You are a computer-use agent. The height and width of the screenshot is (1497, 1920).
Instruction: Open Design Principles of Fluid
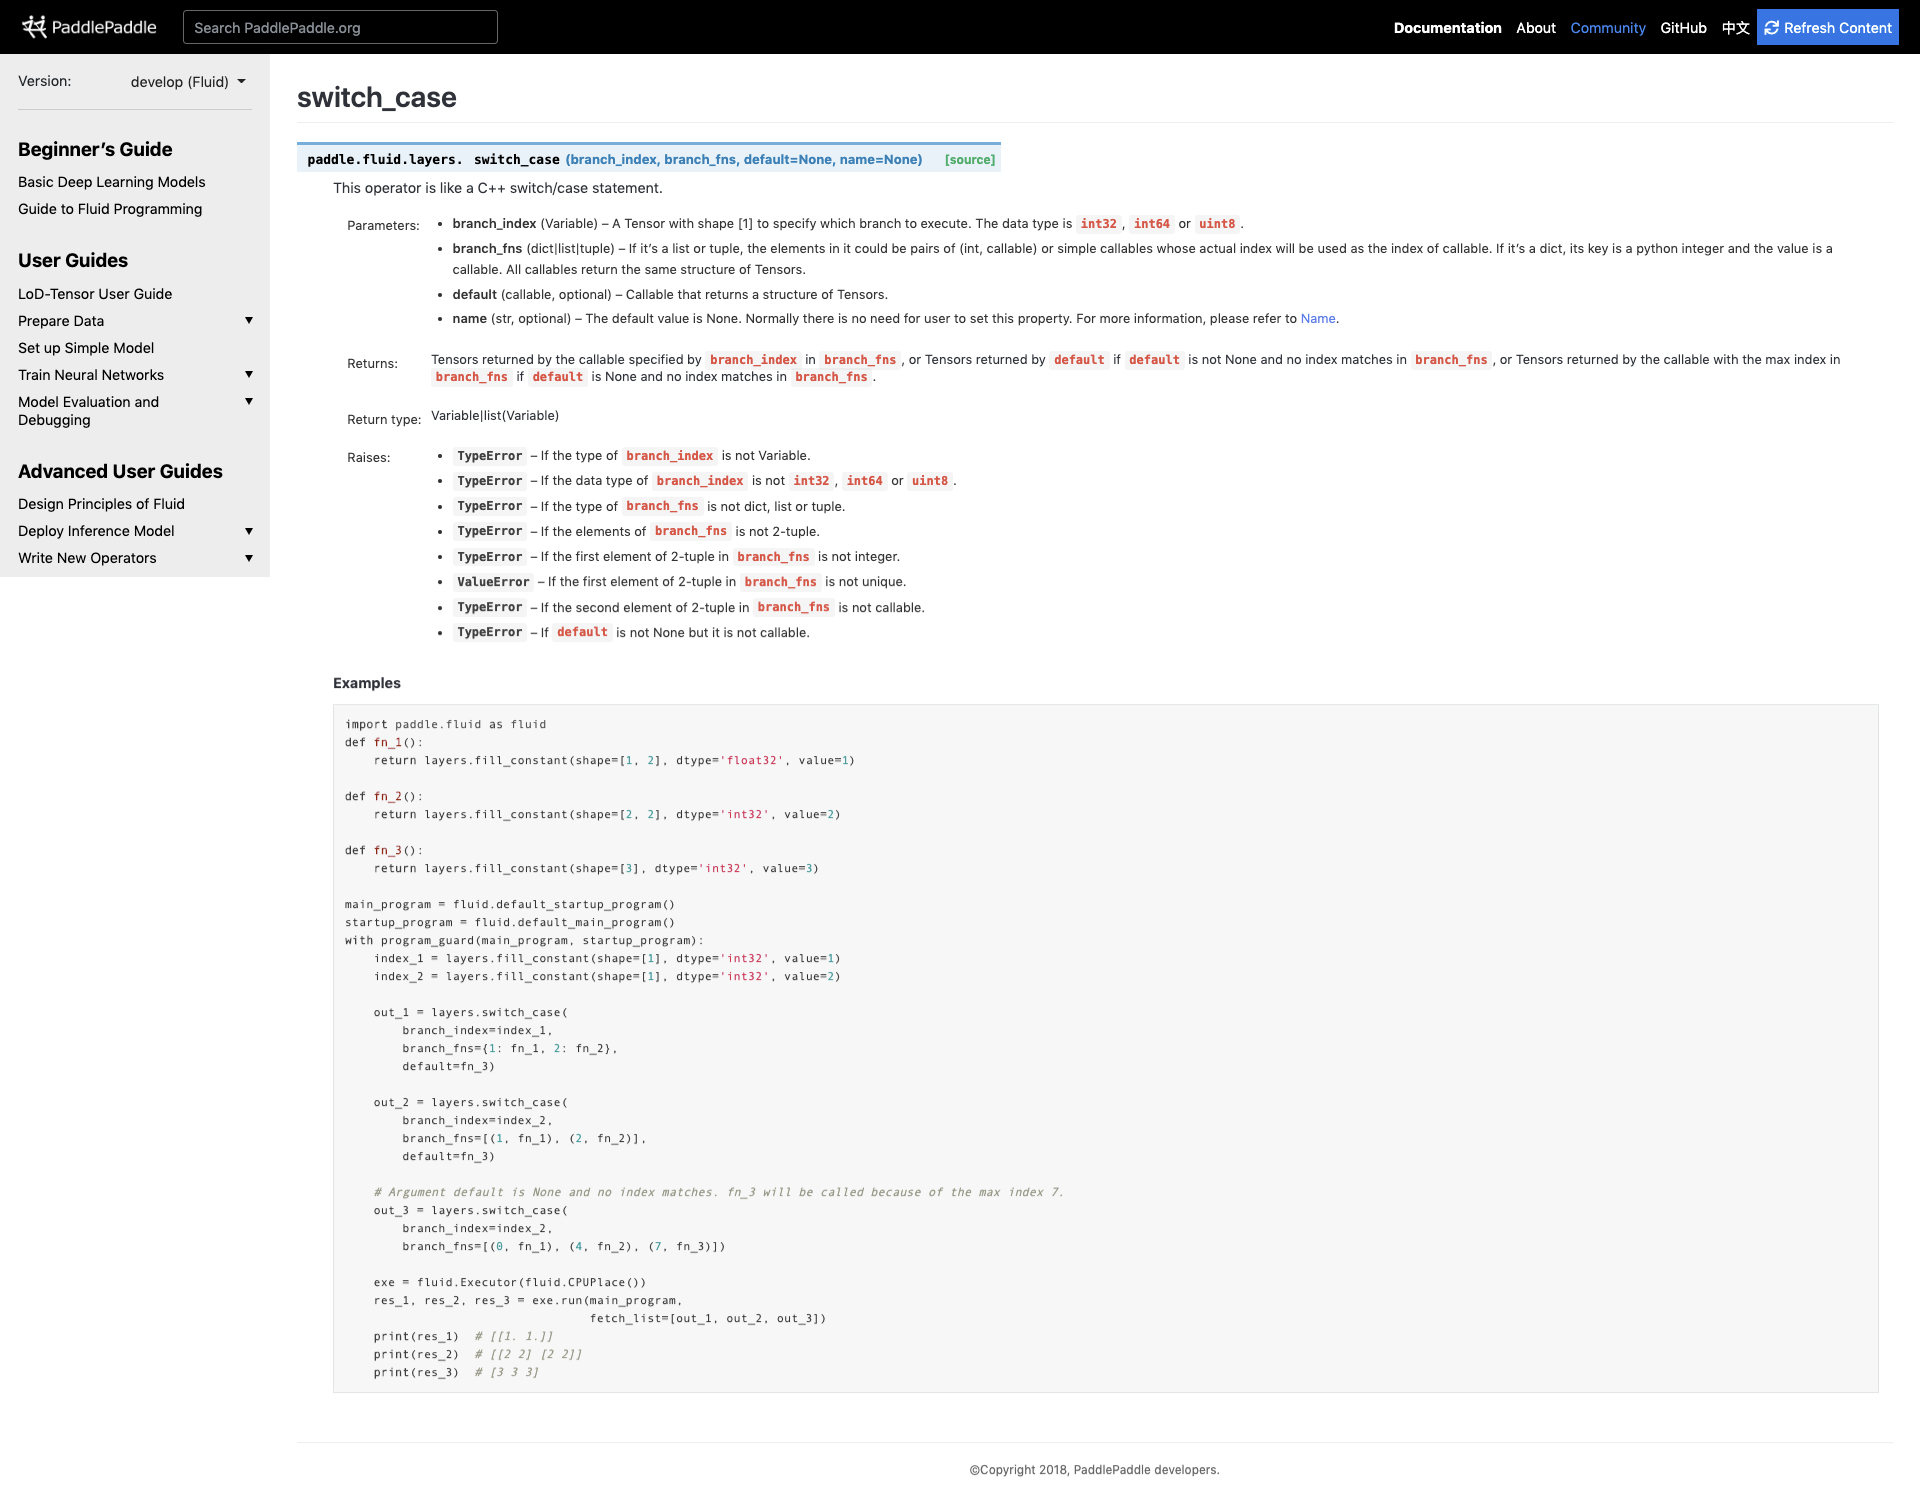click(101, 504)
